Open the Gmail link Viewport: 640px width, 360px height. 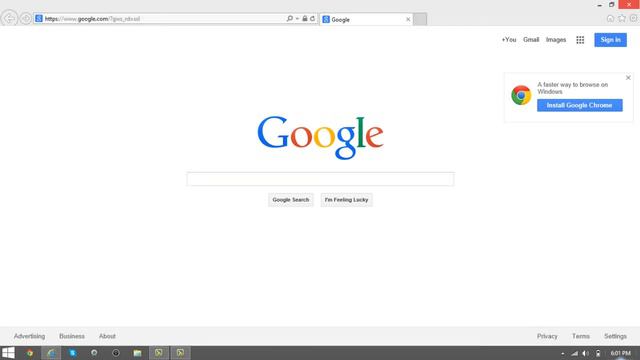pos(531,40)
